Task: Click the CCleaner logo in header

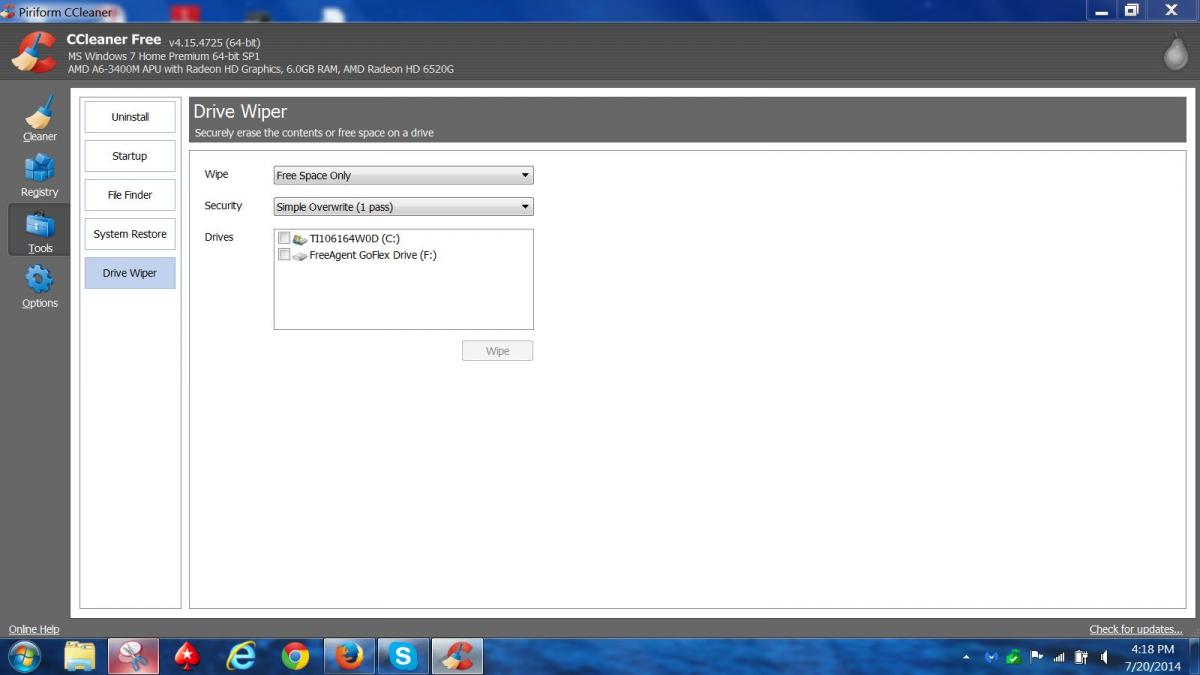Action: (x=34, y=52)
